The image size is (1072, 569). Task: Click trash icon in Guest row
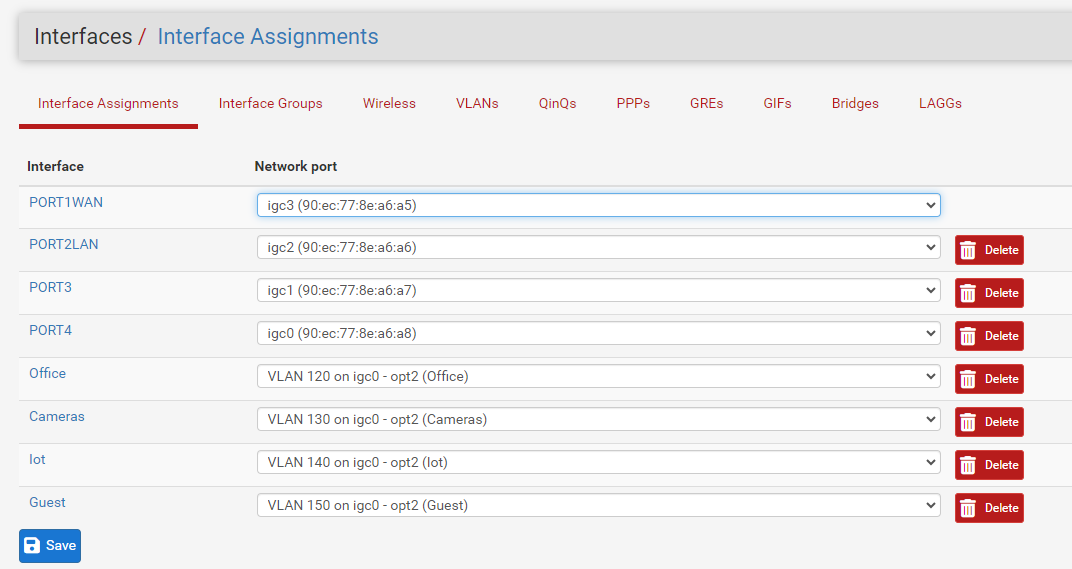[x=967, y=509]
